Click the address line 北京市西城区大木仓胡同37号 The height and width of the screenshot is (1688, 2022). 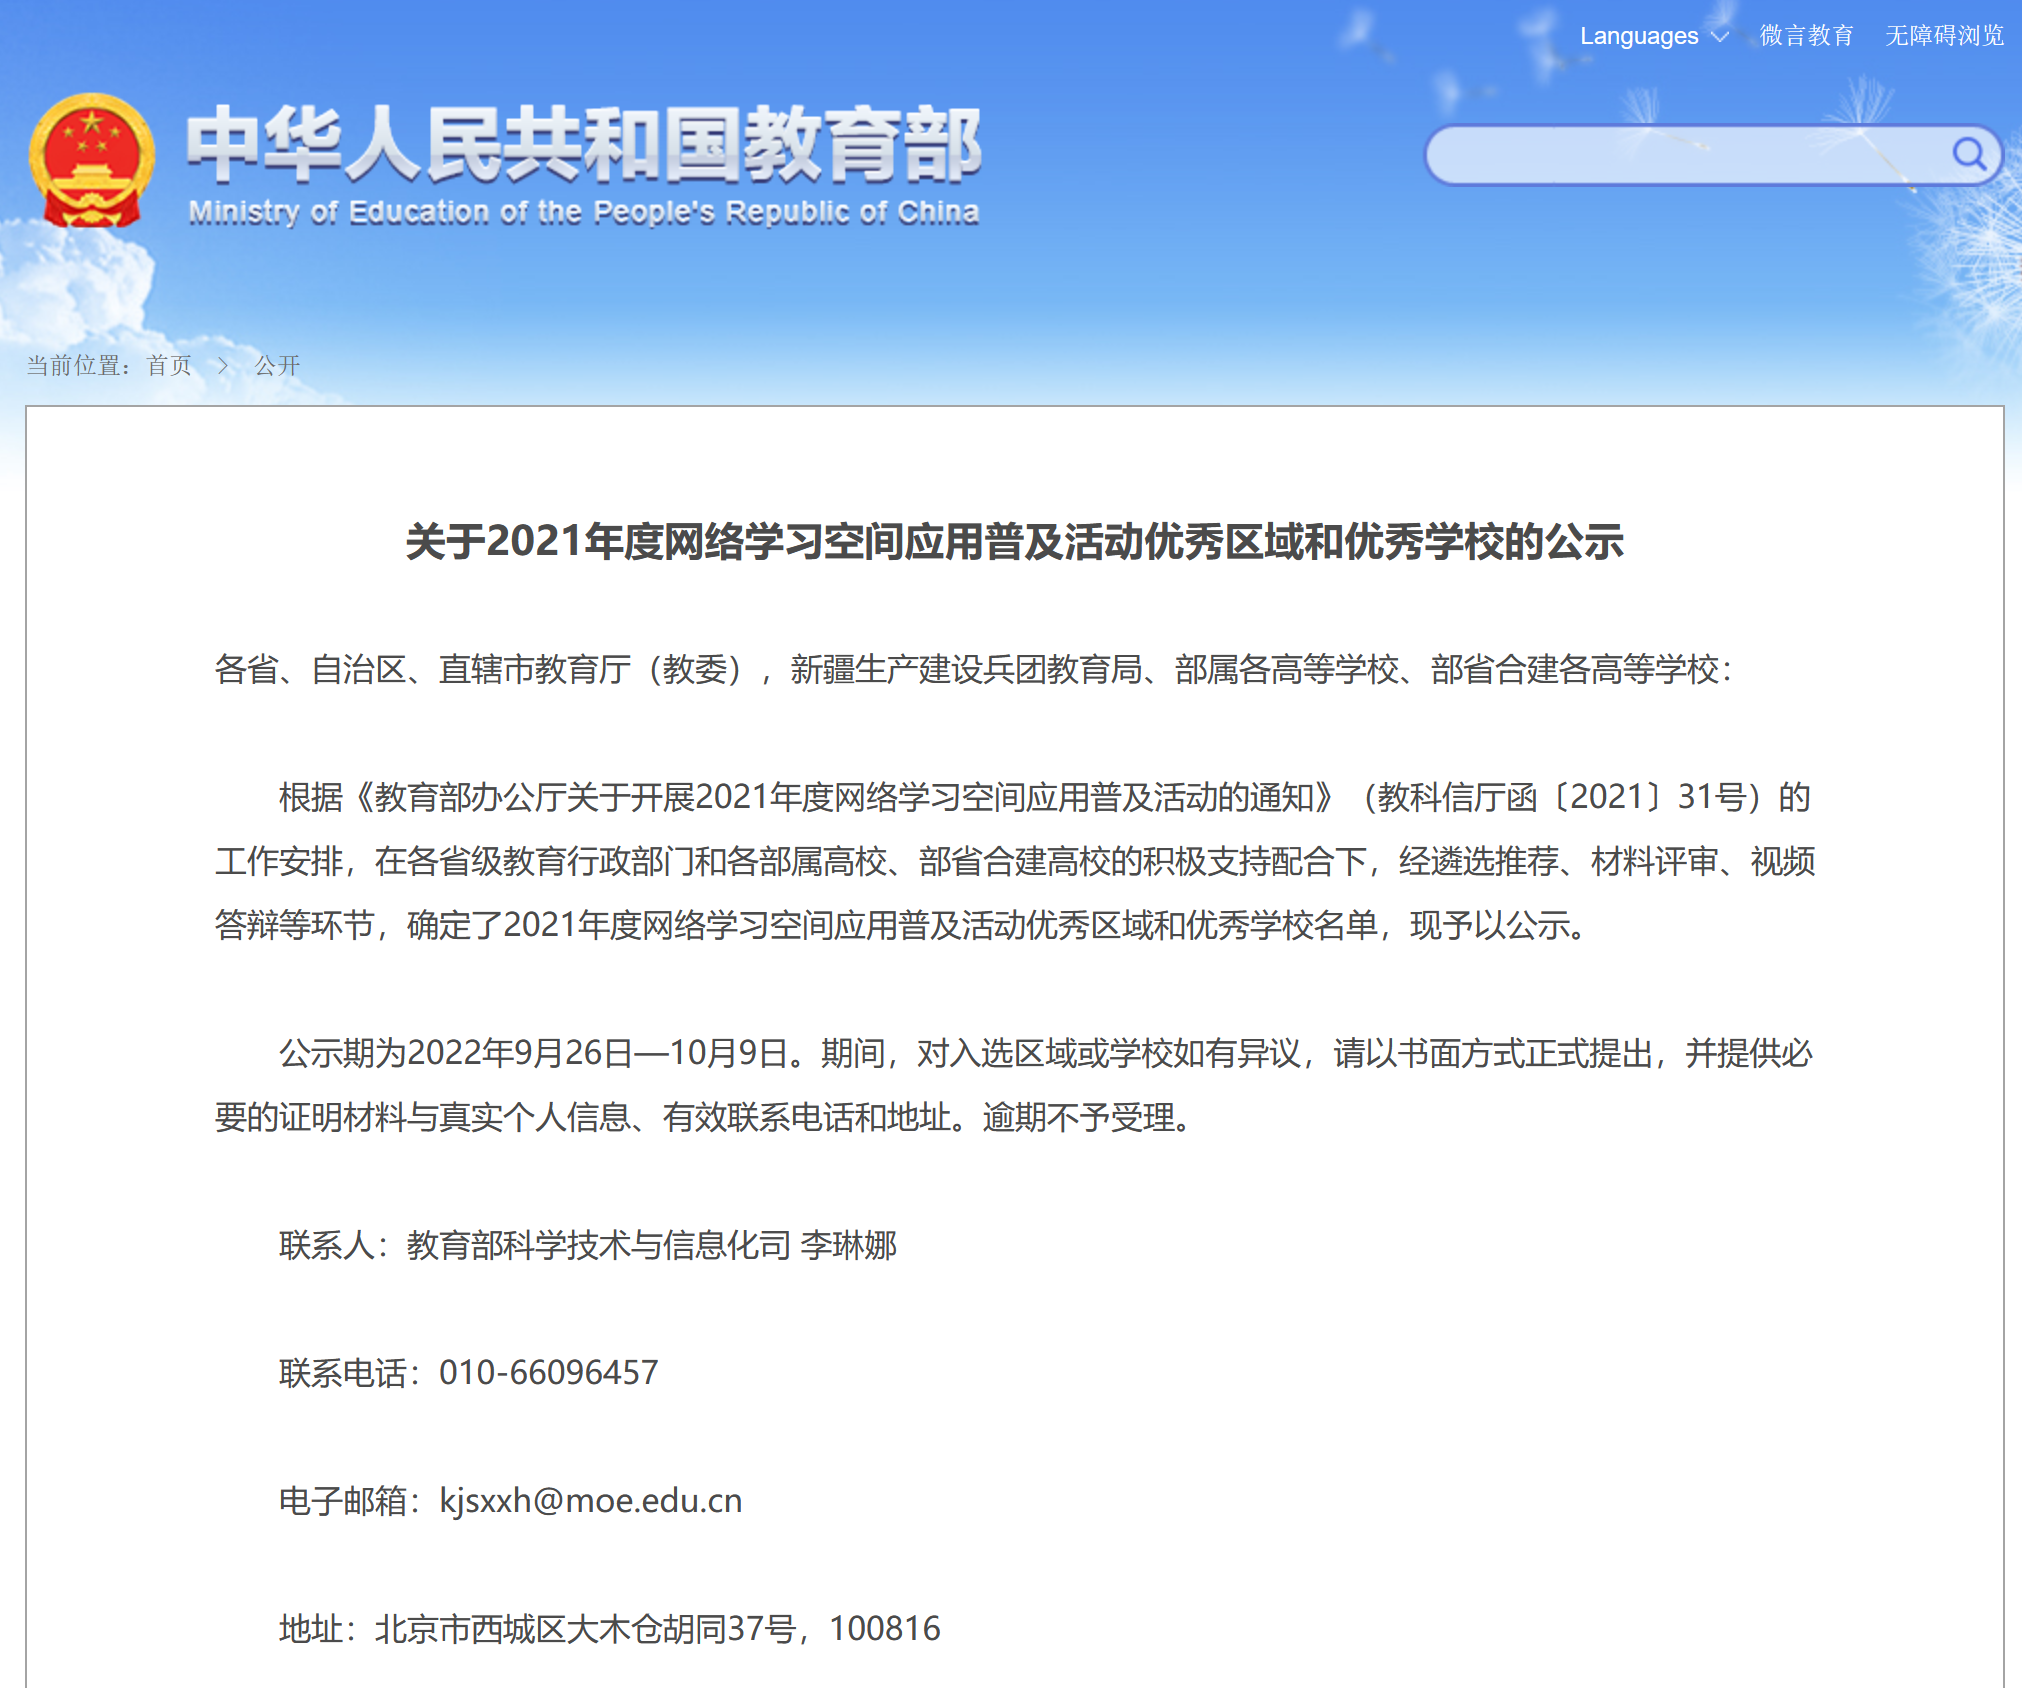[x=585, y=1629]
